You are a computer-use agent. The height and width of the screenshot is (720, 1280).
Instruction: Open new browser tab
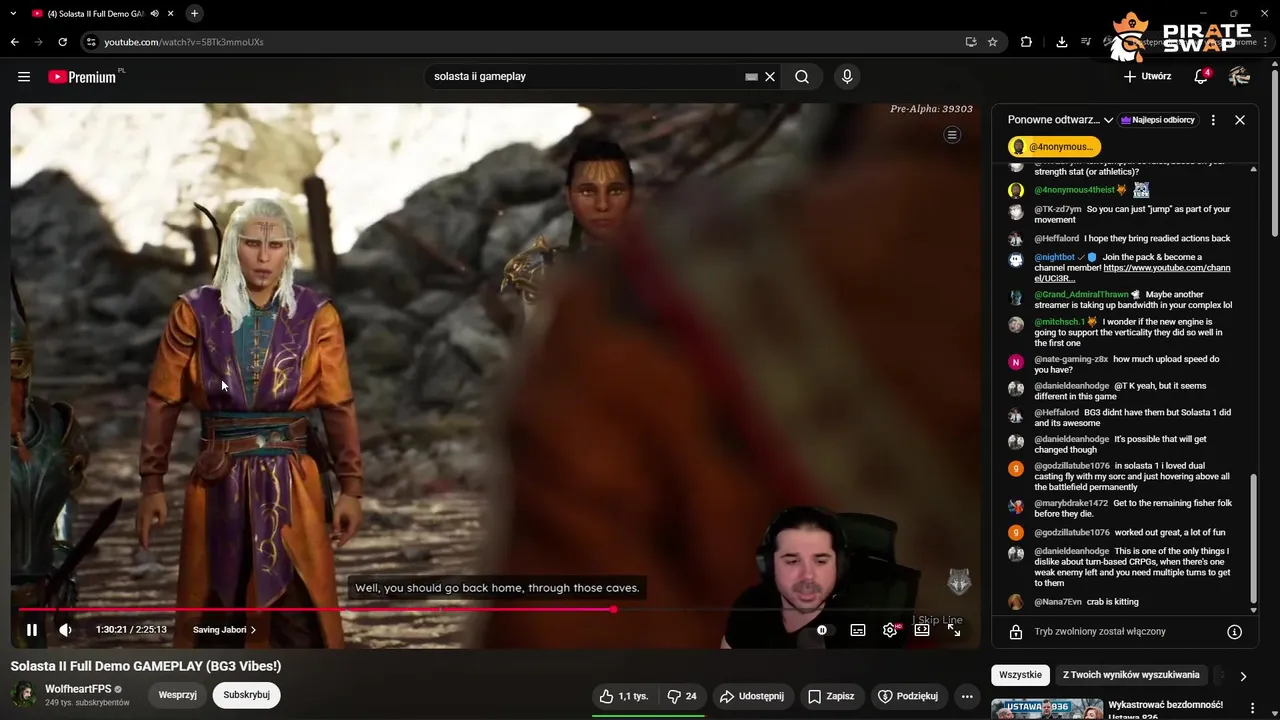click(x=194, y=13)
